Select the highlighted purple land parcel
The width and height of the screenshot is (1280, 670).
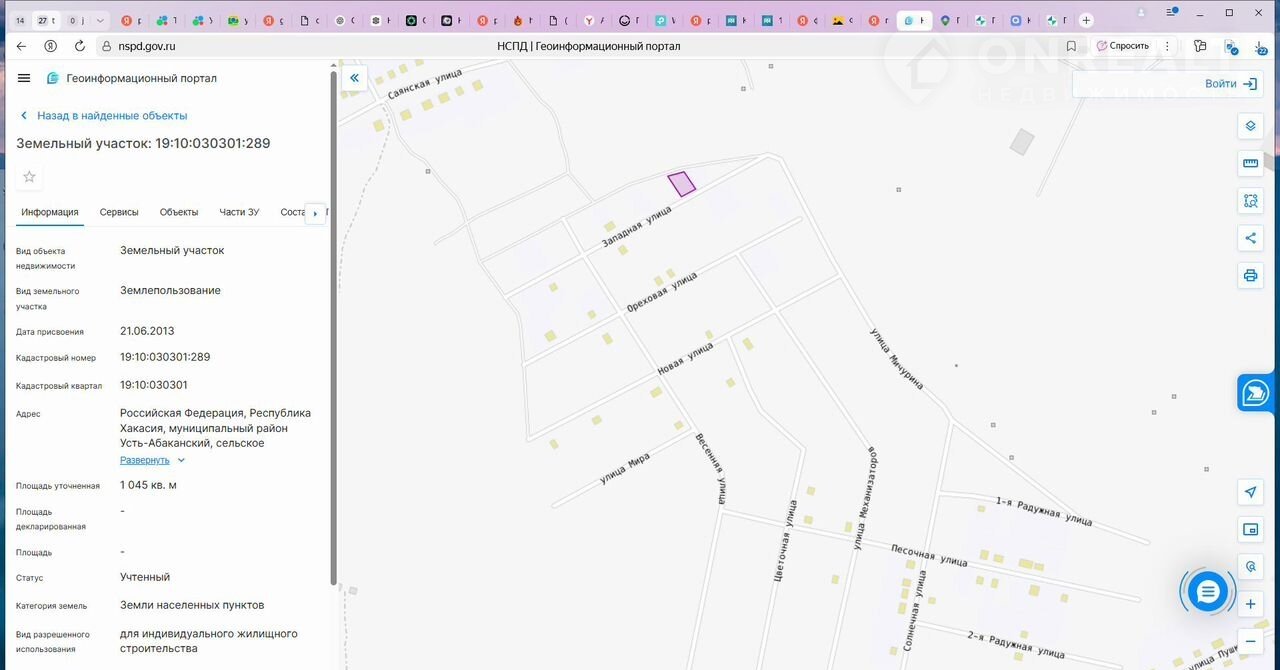tap(681, 184)
